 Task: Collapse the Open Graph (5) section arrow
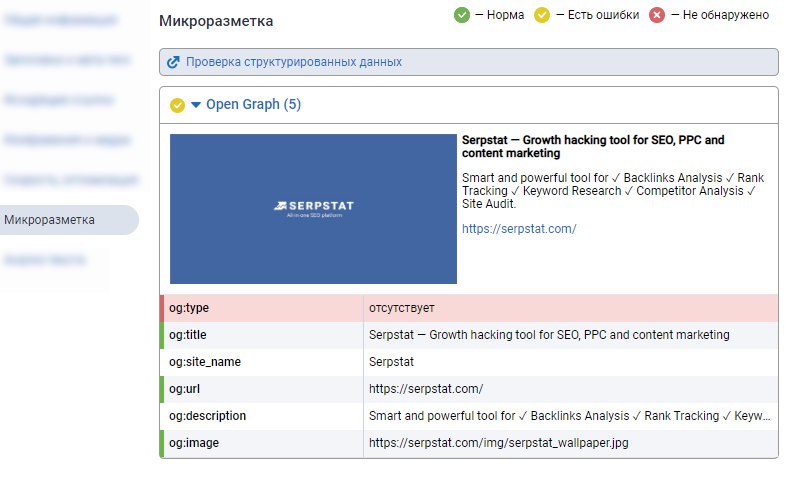(196, 105)
